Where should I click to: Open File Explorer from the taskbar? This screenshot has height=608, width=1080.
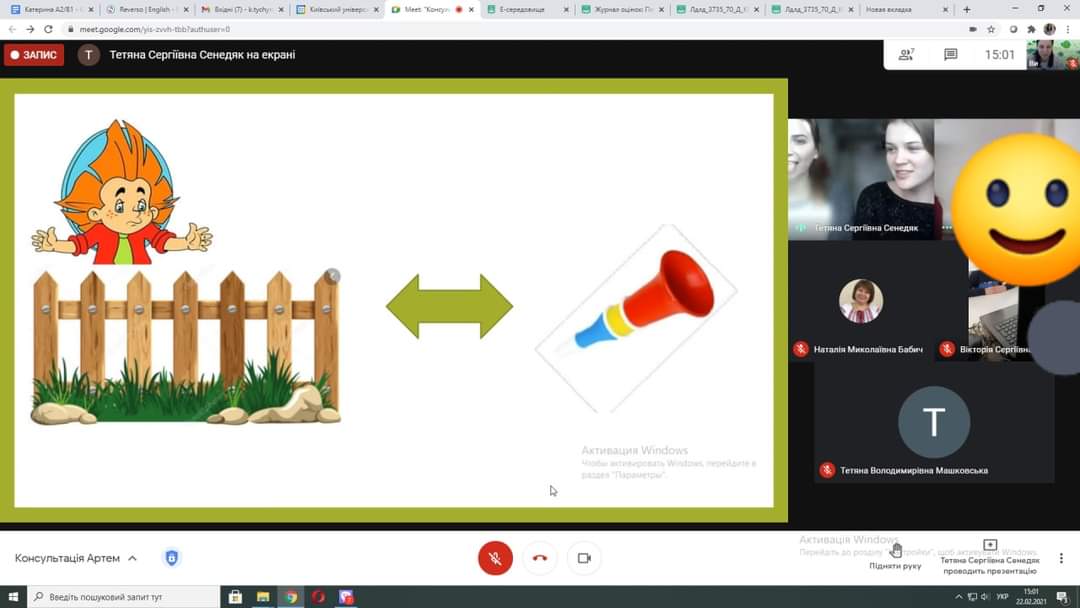point(263,597)
